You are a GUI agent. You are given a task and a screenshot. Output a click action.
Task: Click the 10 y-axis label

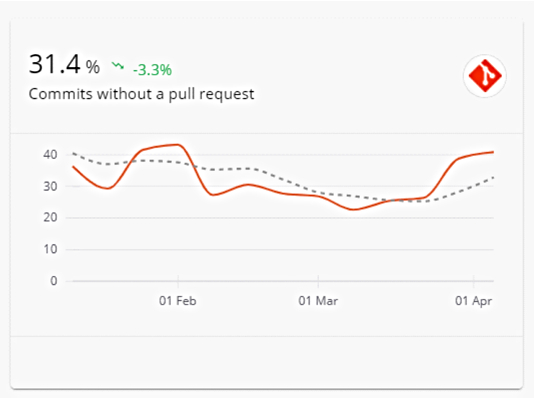(50, 249)
